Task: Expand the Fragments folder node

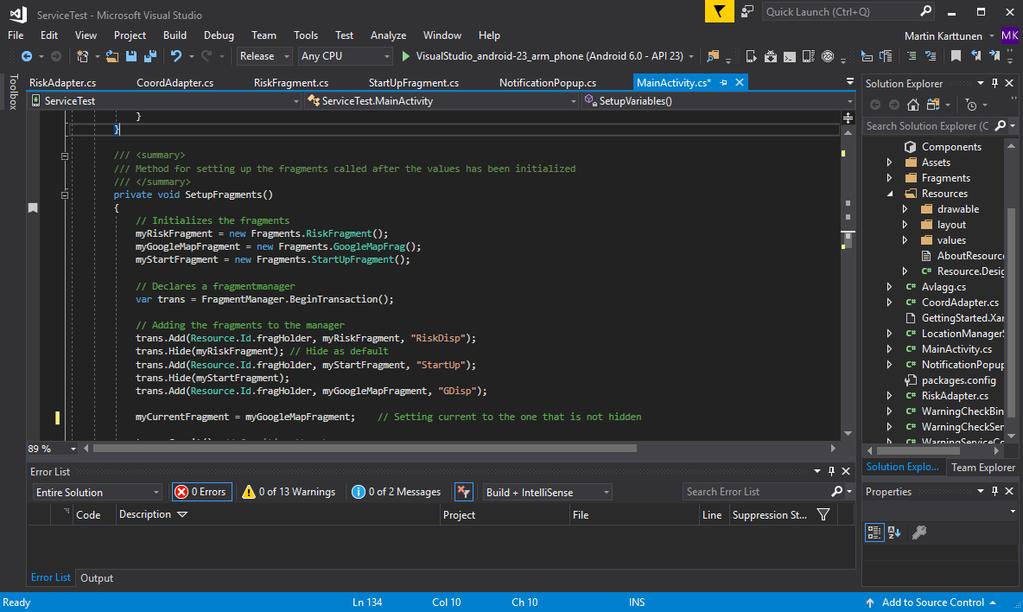Action: (x=889, y=178)
